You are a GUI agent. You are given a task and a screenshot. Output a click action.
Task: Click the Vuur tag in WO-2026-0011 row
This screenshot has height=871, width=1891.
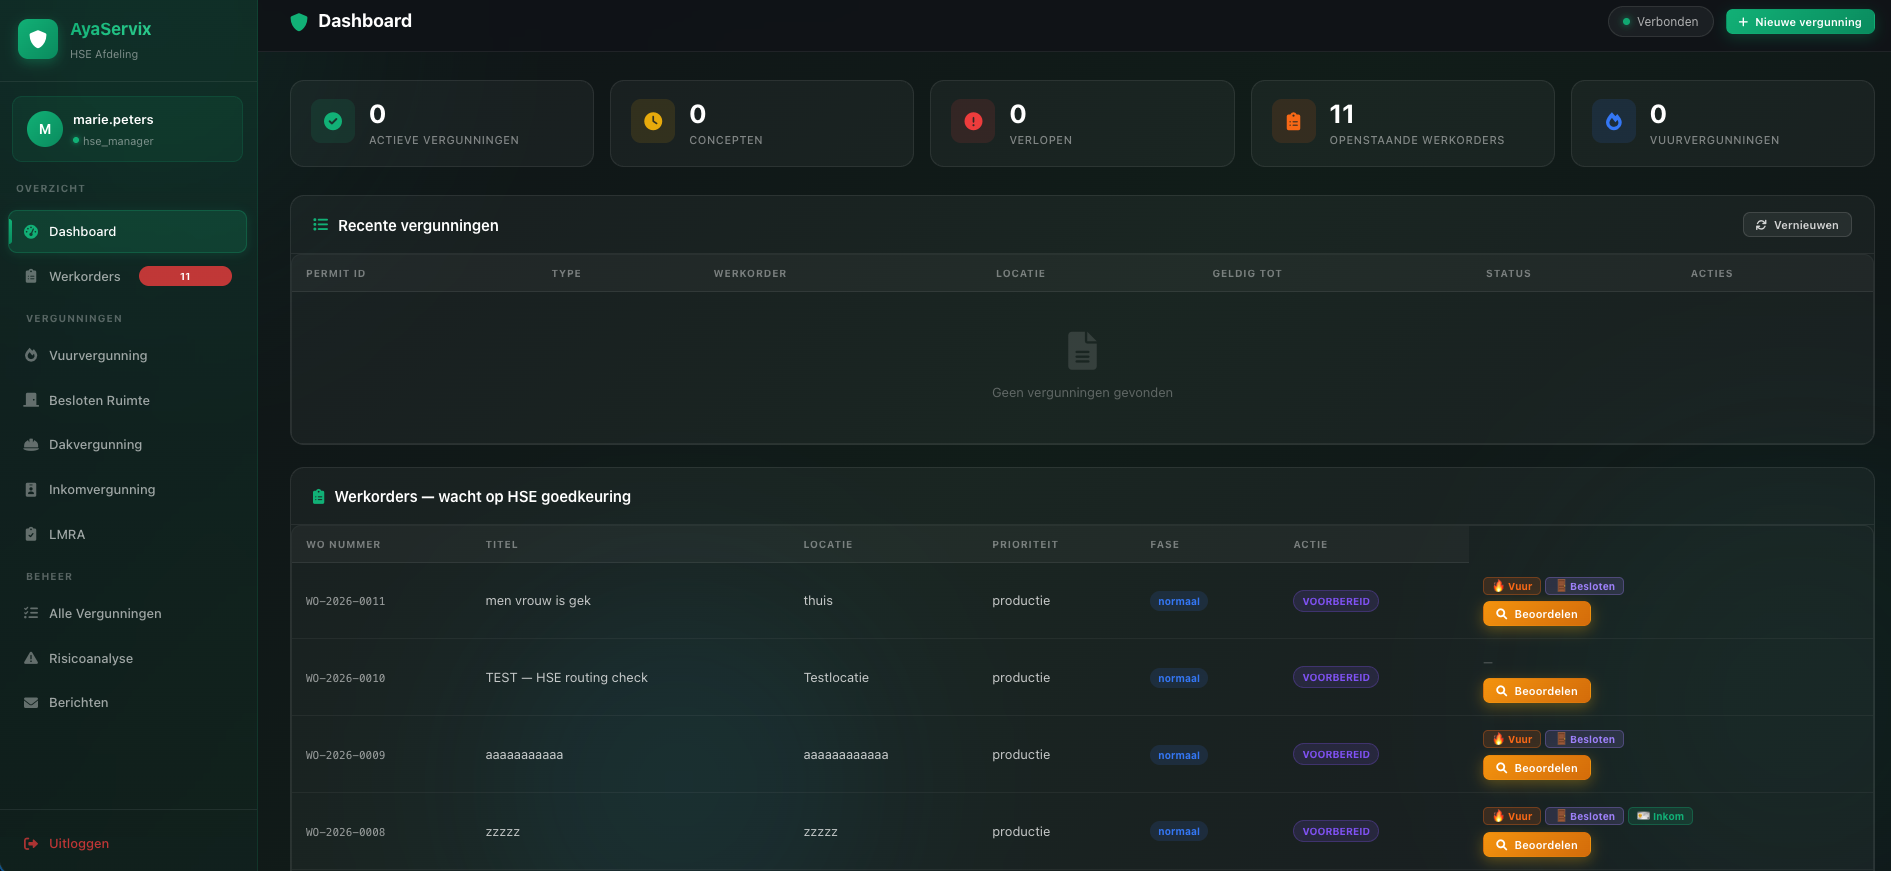point(1512,587)
